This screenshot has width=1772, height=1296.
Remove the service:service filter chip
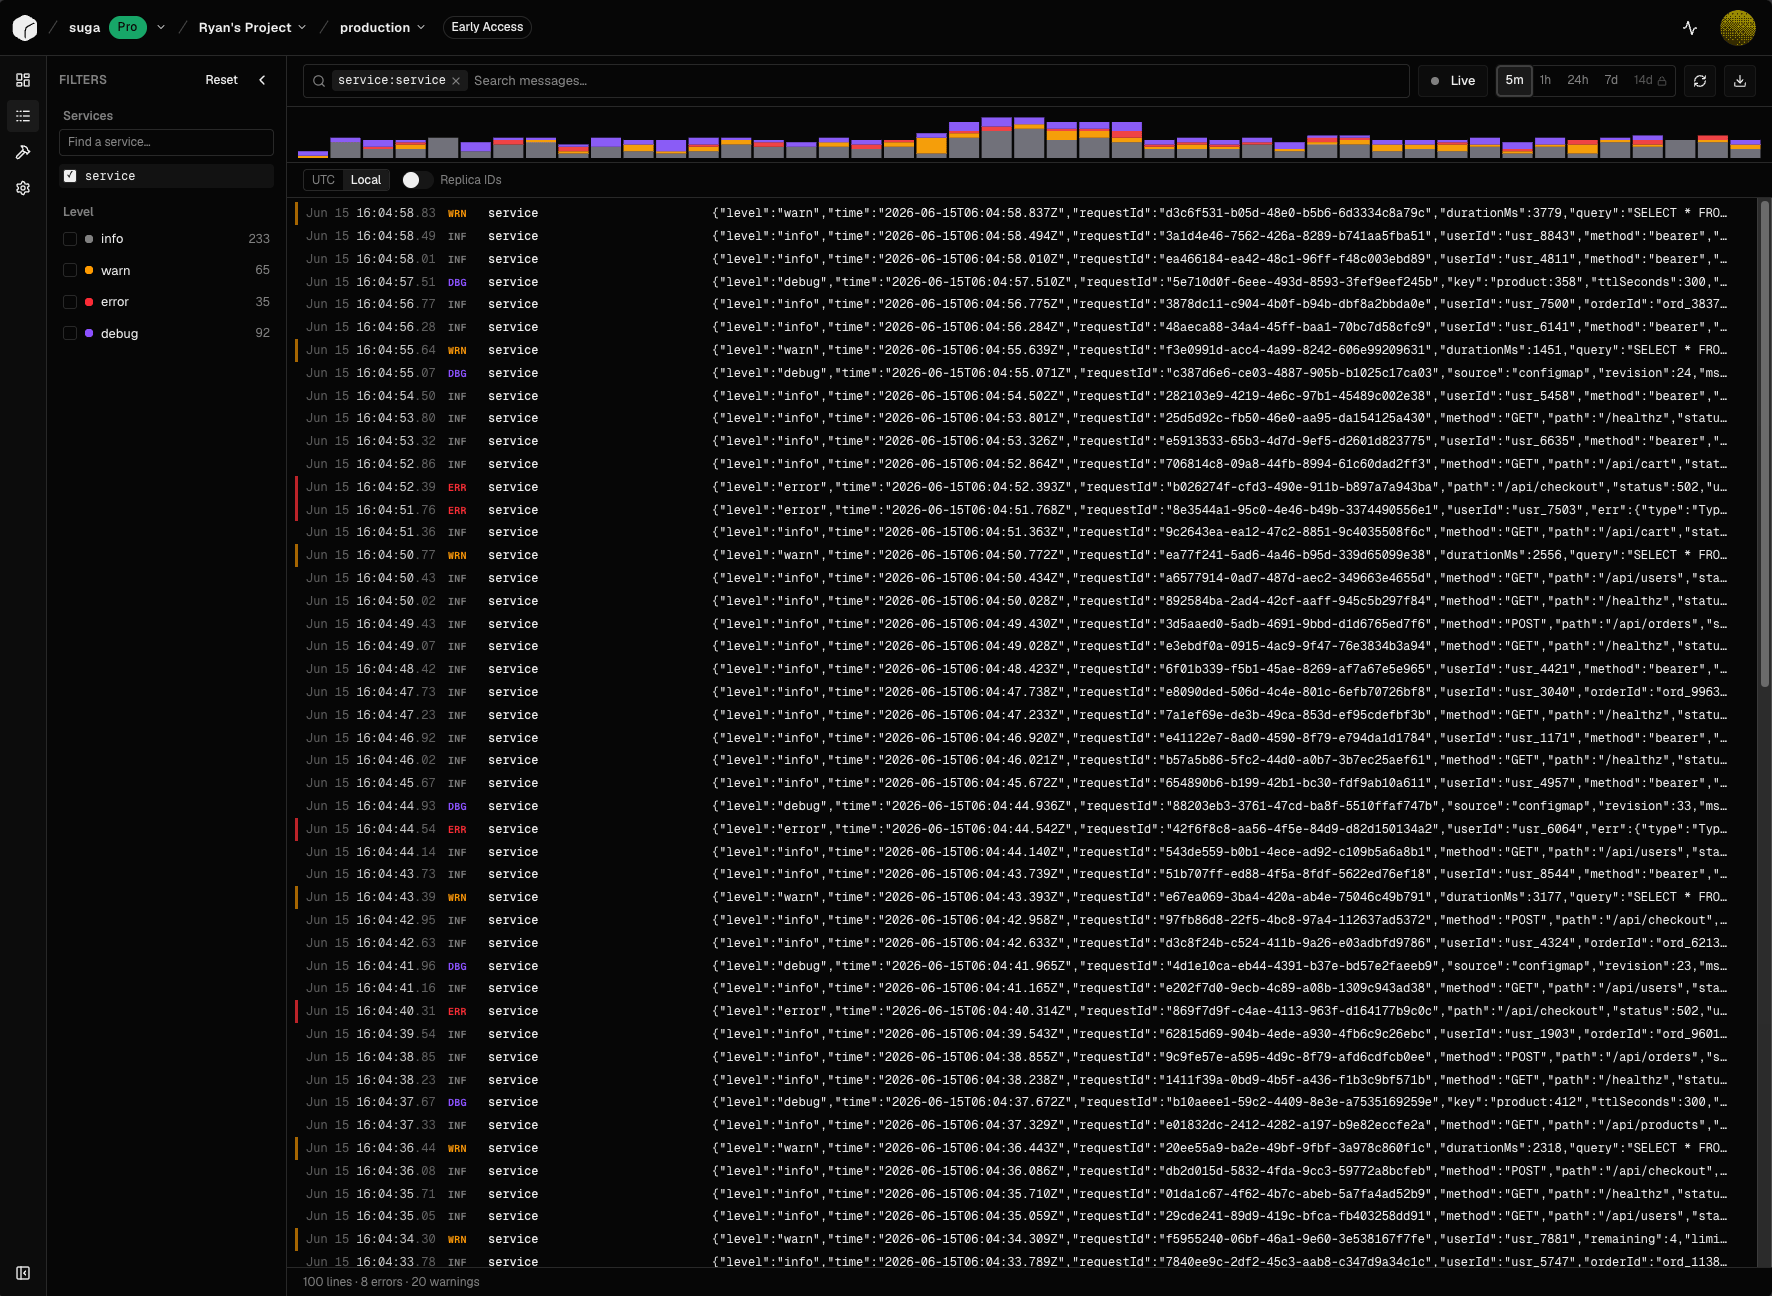click(x=456, y=81)
